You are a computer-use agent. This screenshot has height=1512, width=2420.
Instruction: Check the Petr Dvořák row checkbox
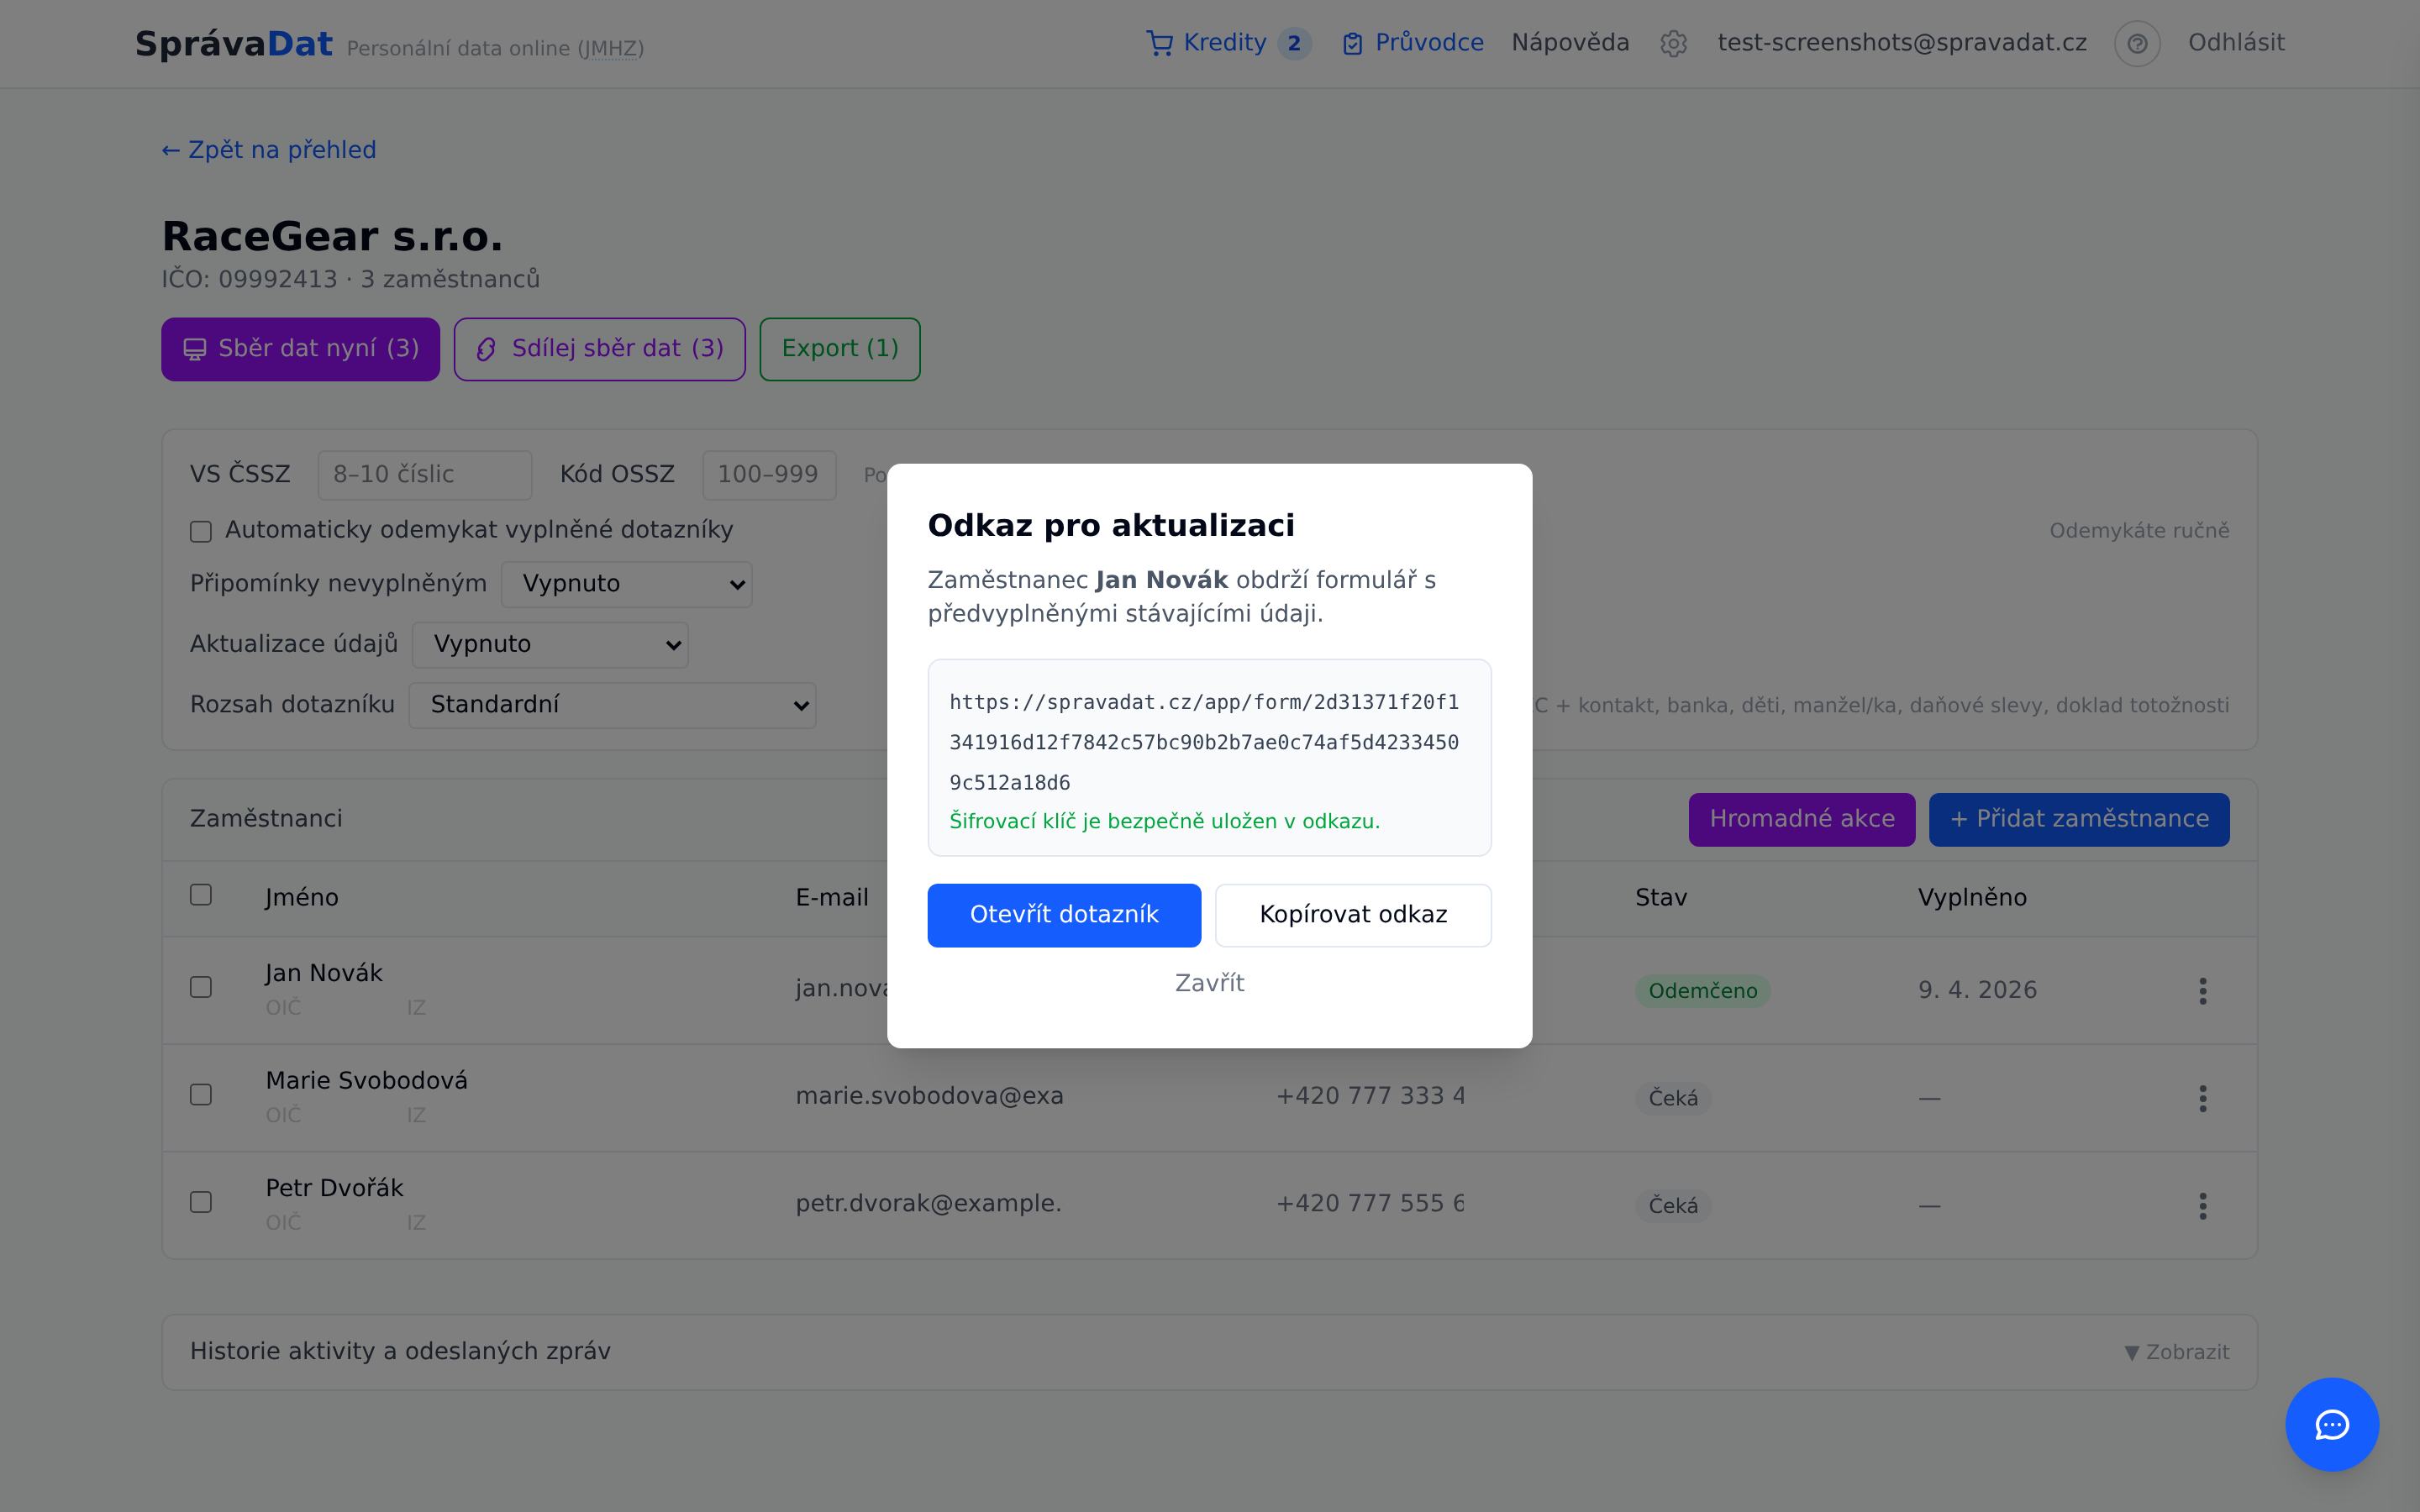click(201, 1201)
